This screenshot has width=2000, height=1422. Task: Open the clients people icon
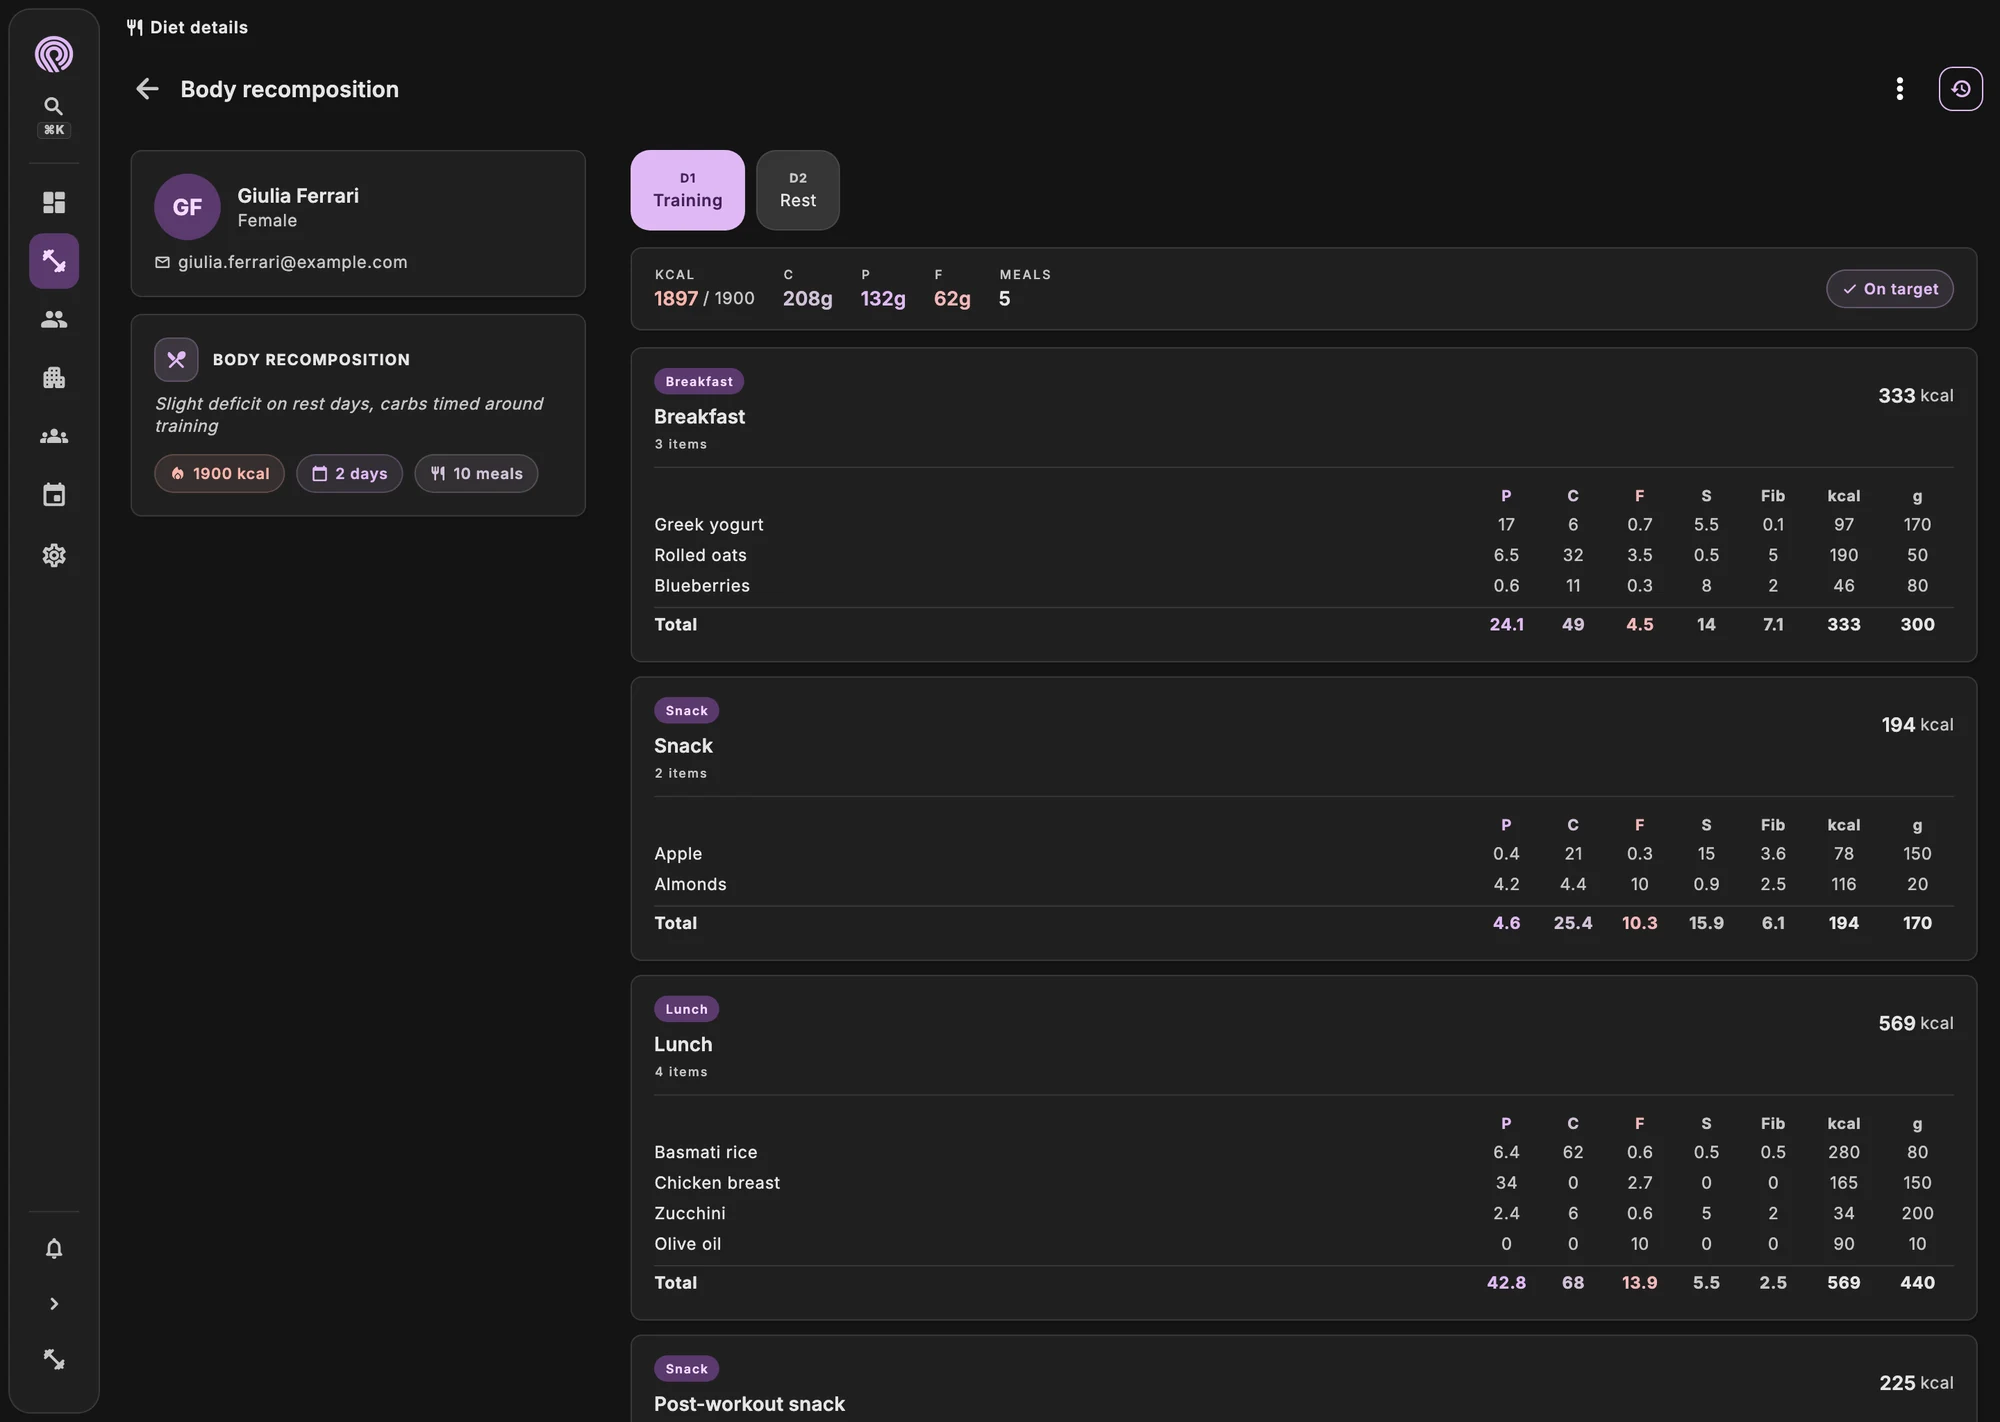tap(54, 320)
